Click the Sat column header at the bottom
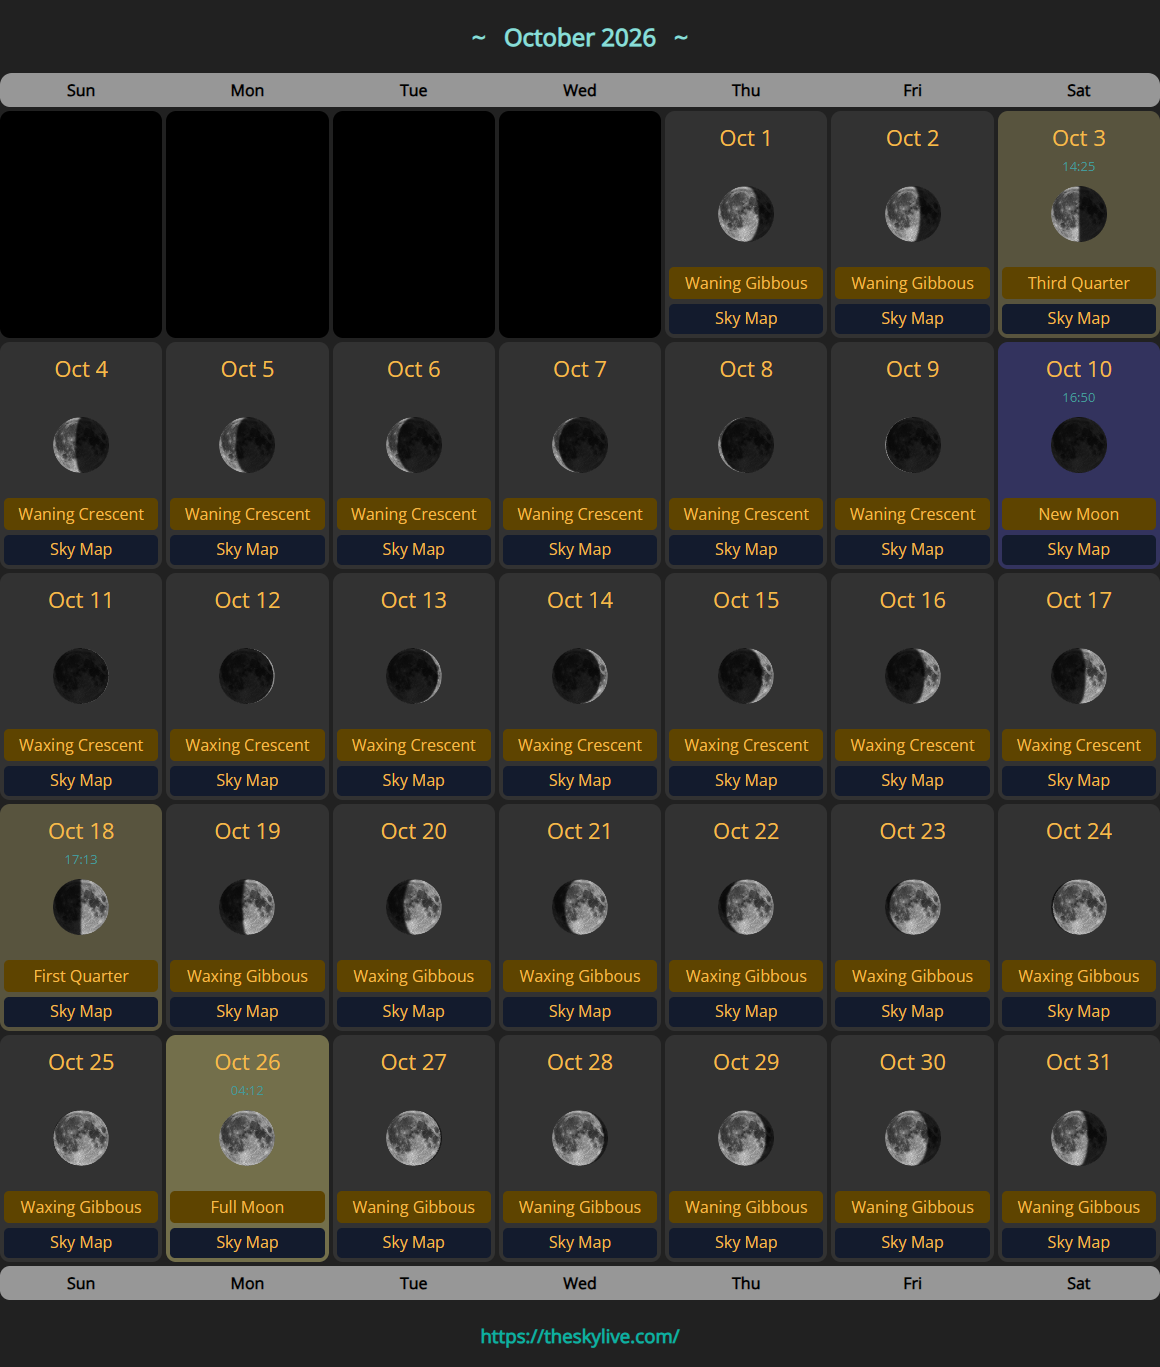The image size is (1160, 1367). pos(1078,1283)
